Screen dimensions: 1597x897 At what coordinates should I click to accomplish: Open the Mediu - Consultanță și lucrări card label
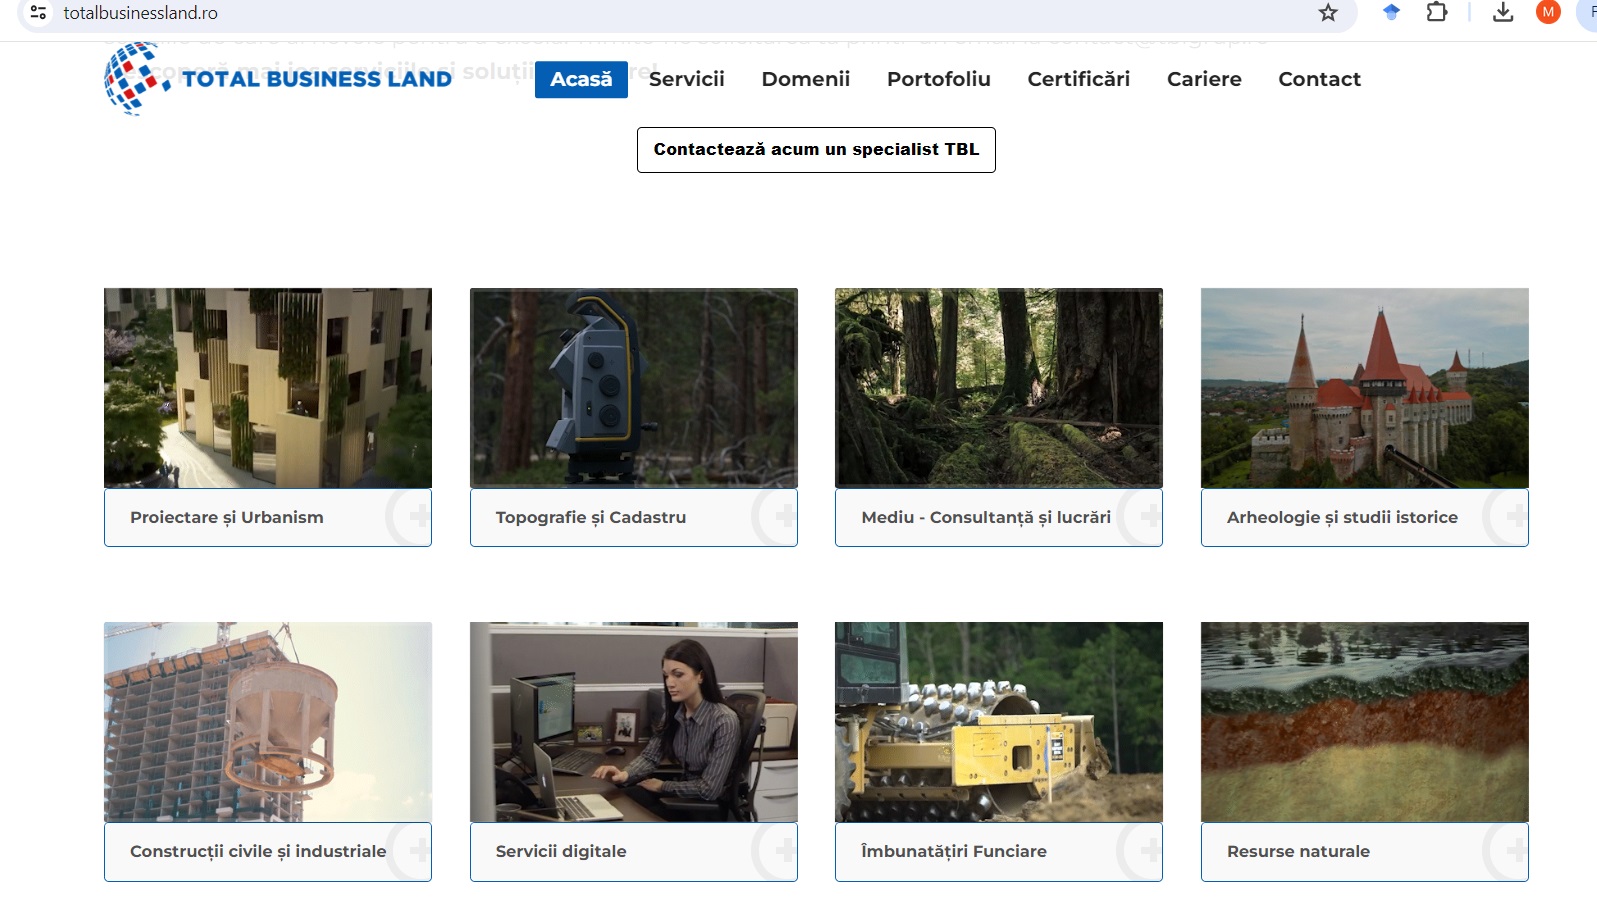tap(985, 517)
